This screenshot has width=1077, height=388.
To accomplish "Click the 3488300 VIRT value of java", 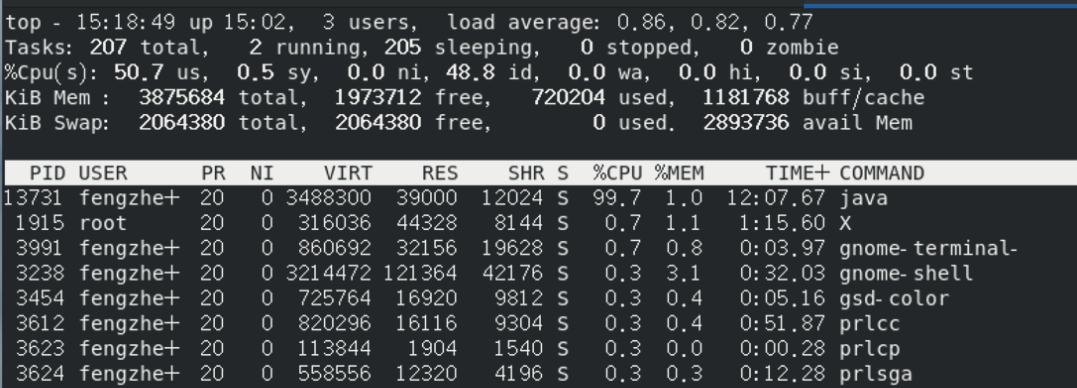I will pos(329,198).
